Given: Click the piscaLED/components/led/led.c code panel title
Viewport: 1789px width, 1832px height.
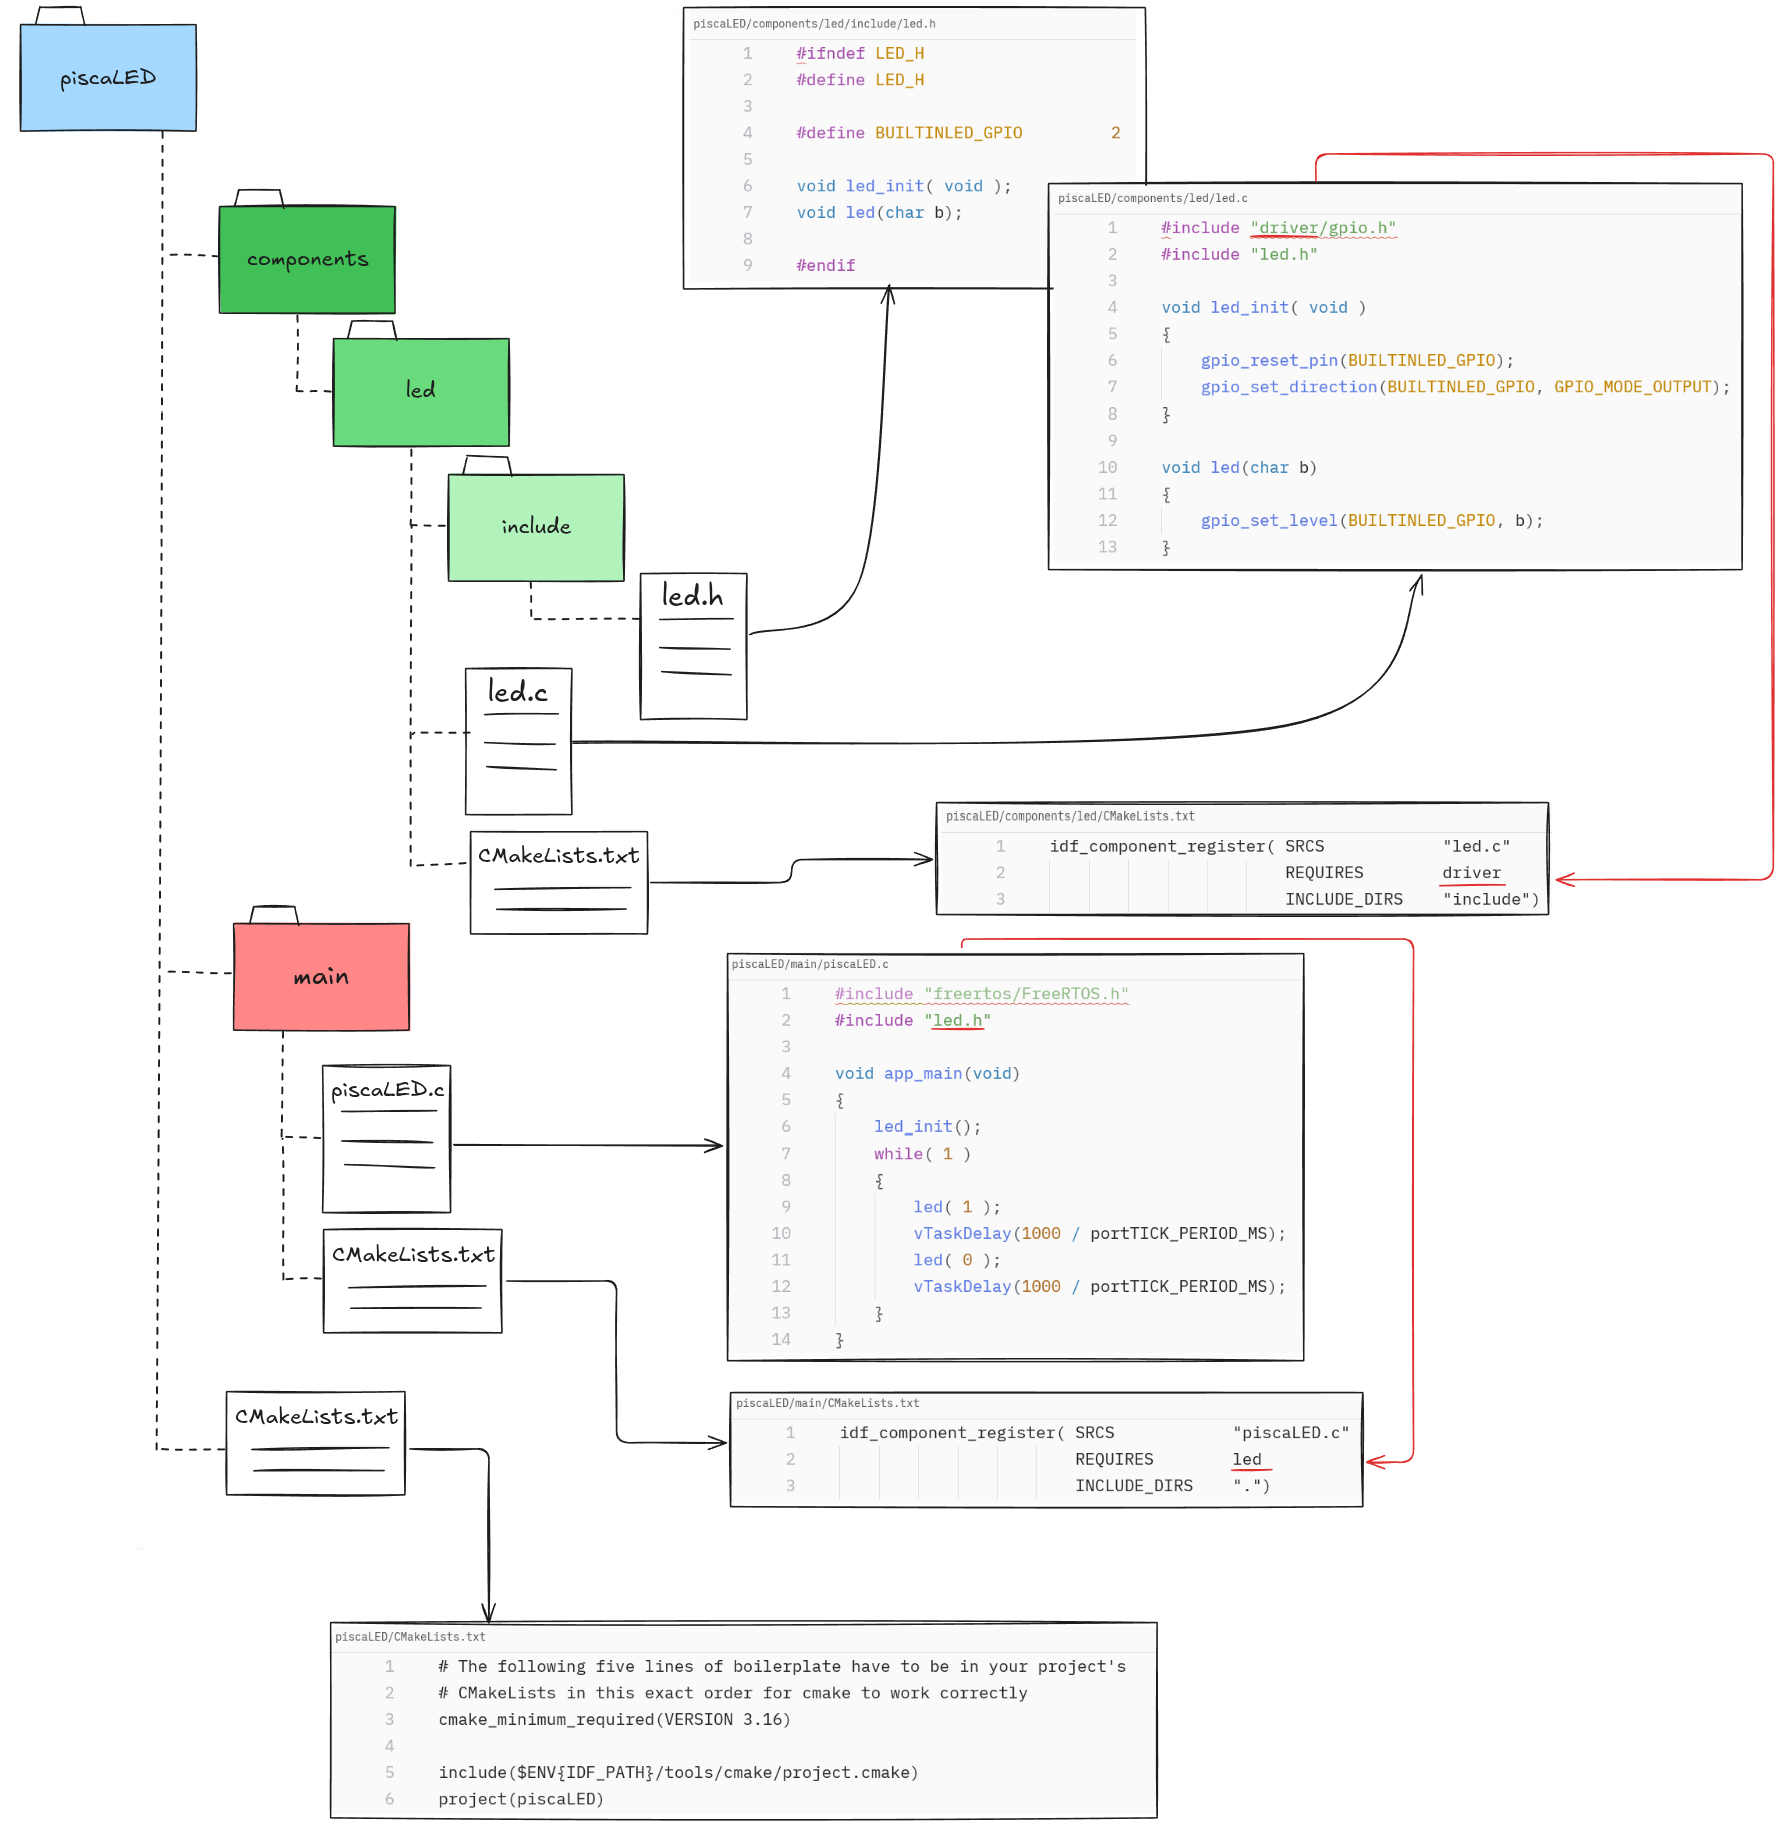Looking at the screenshot, I should [x=1152, y=199].
